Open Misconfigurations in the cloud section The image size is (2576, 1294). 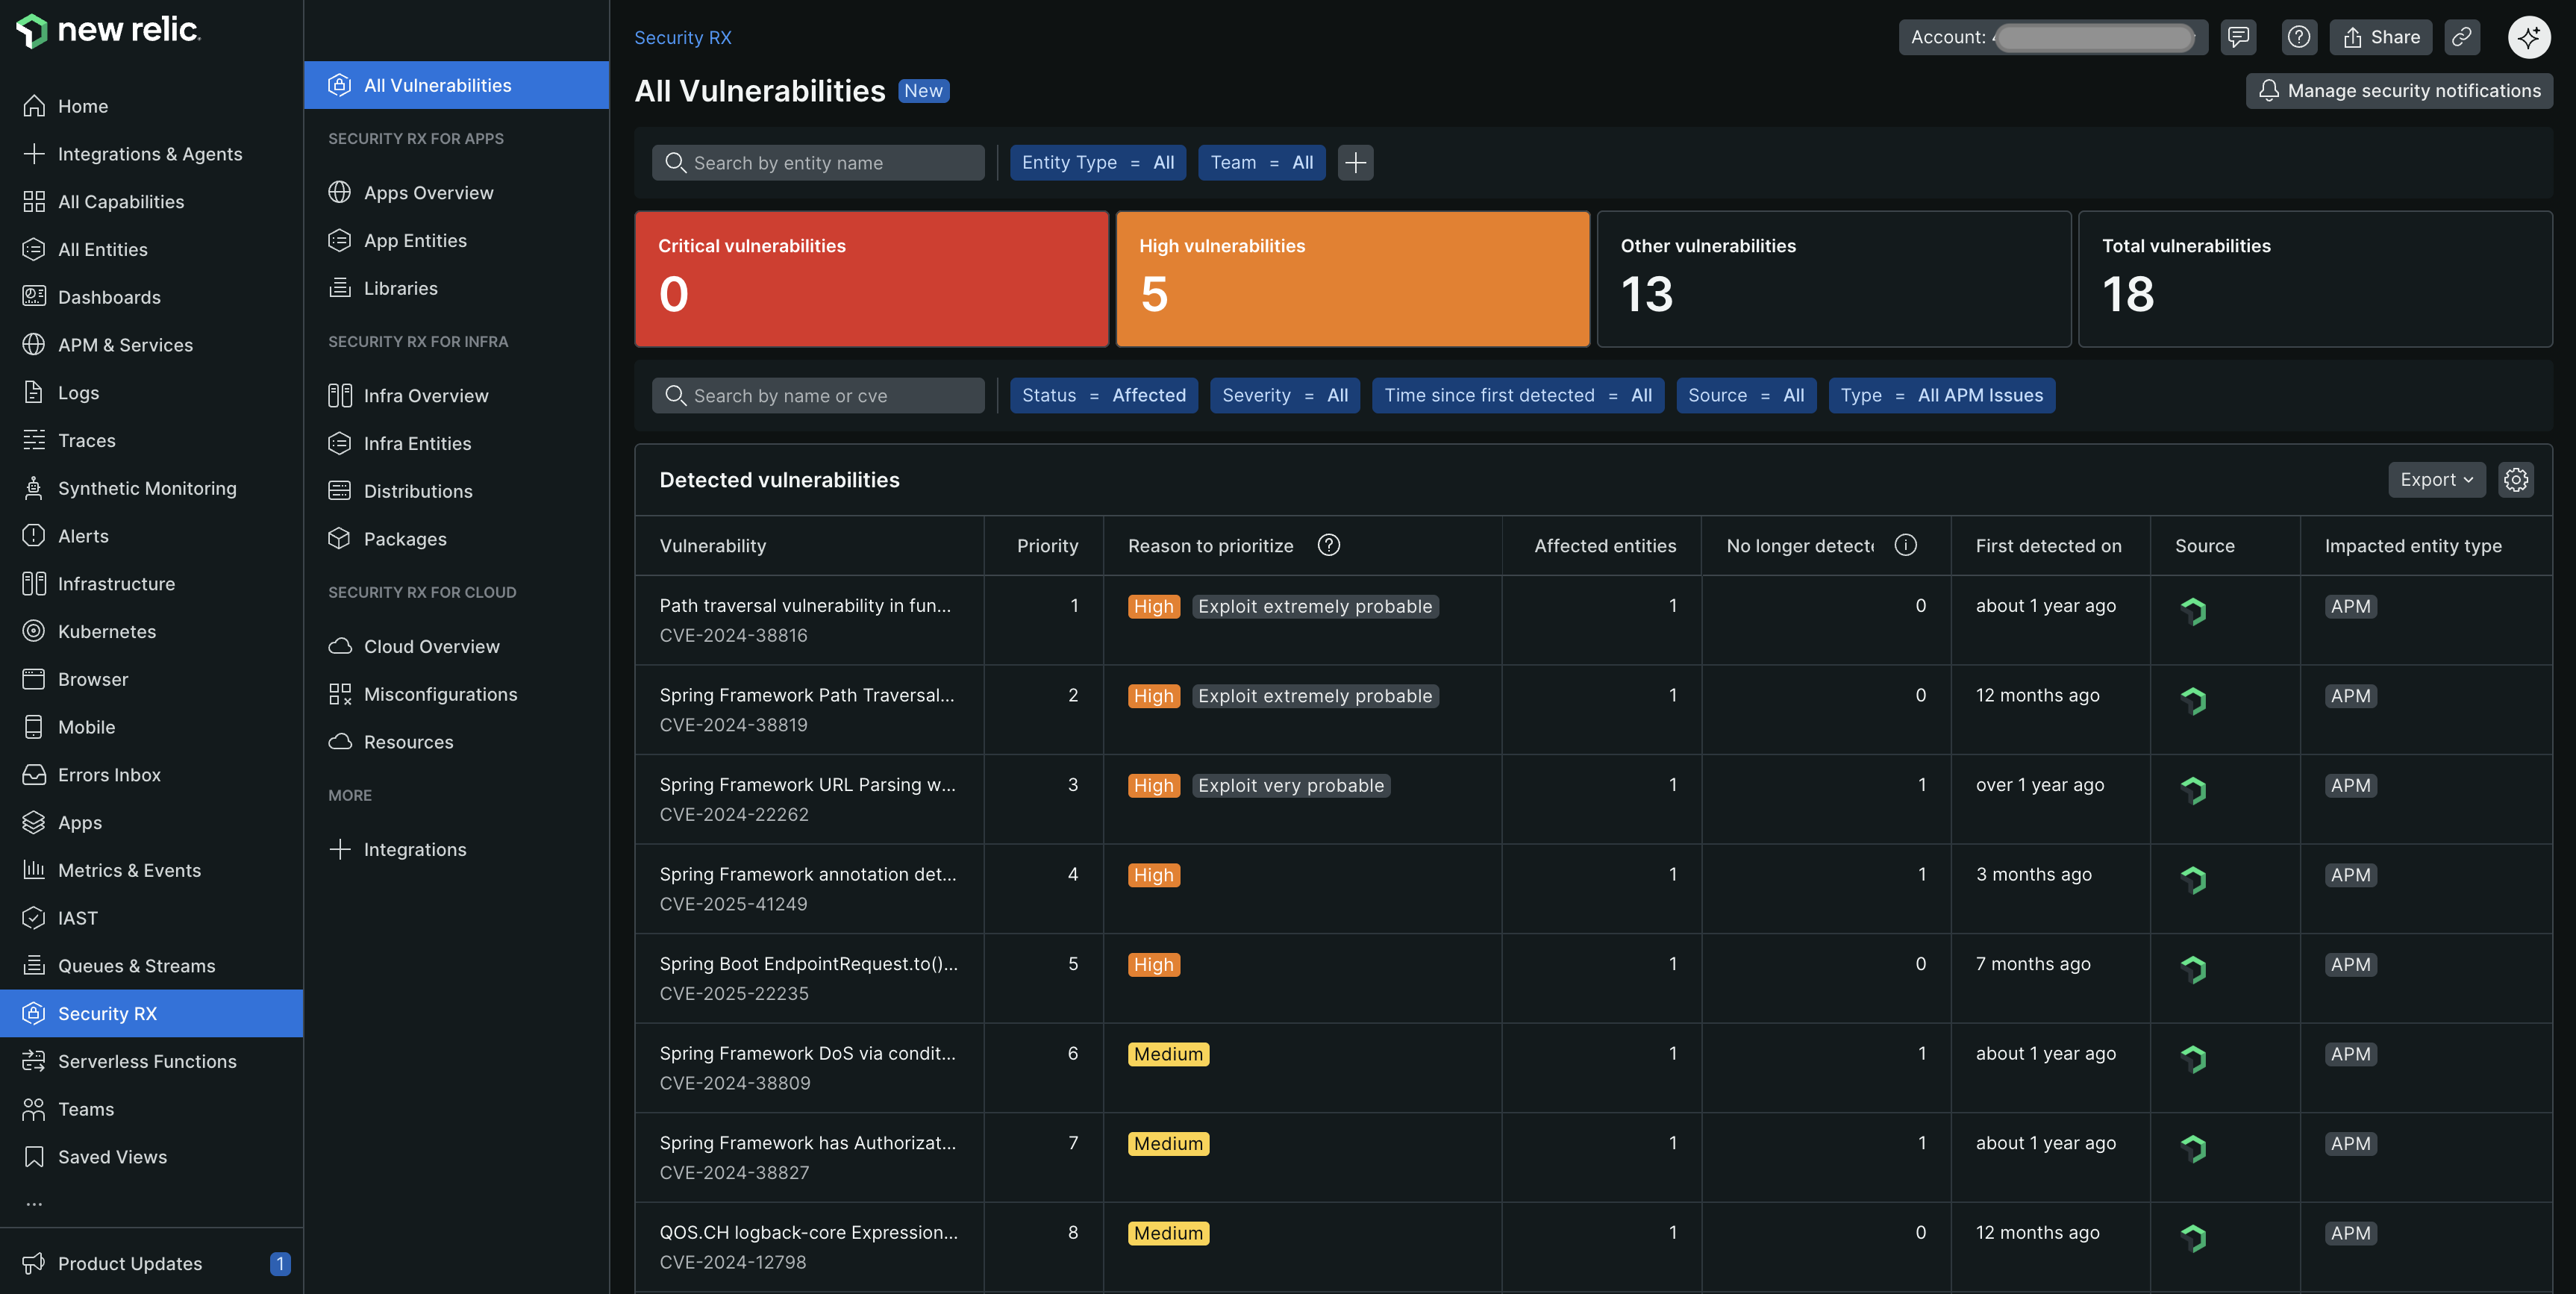pos(440,694)
